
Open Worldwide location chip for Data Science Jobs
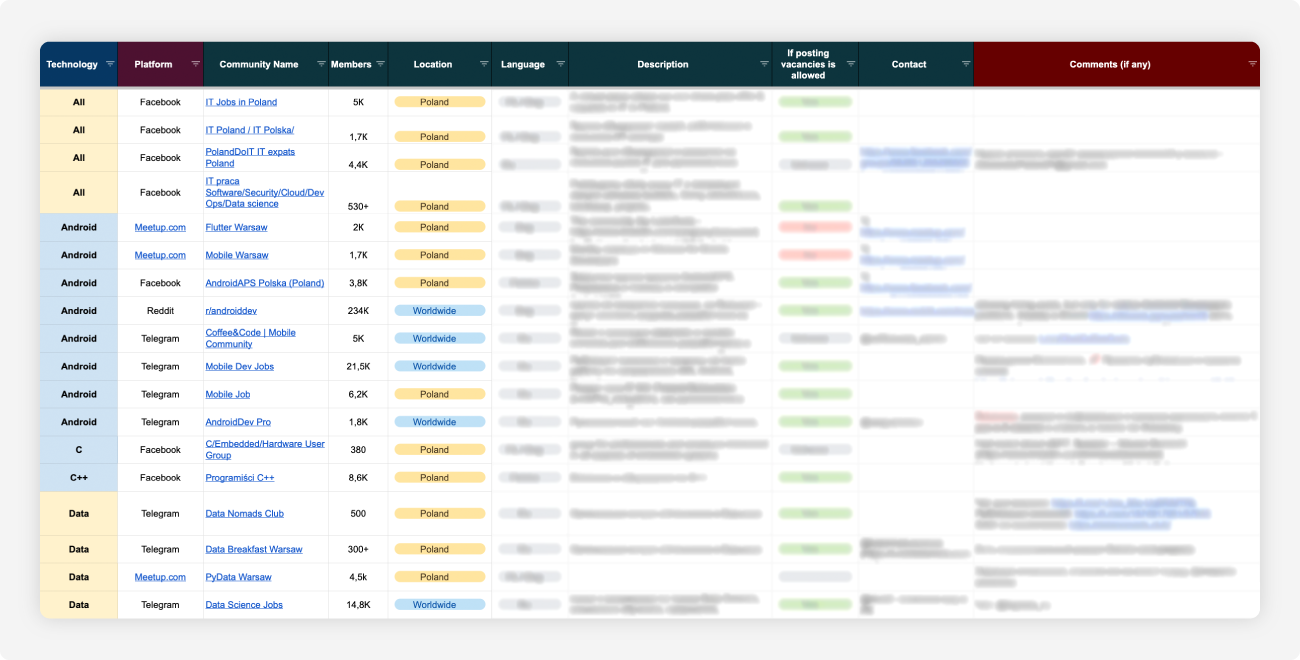440,605
